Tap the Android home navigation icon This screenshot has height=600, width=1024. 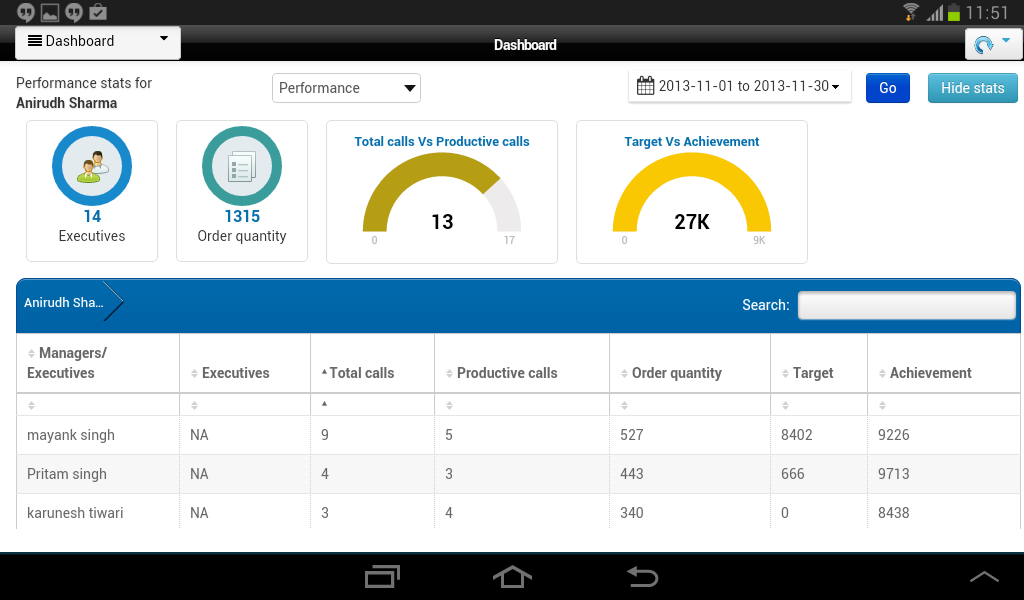pos(512,577)
